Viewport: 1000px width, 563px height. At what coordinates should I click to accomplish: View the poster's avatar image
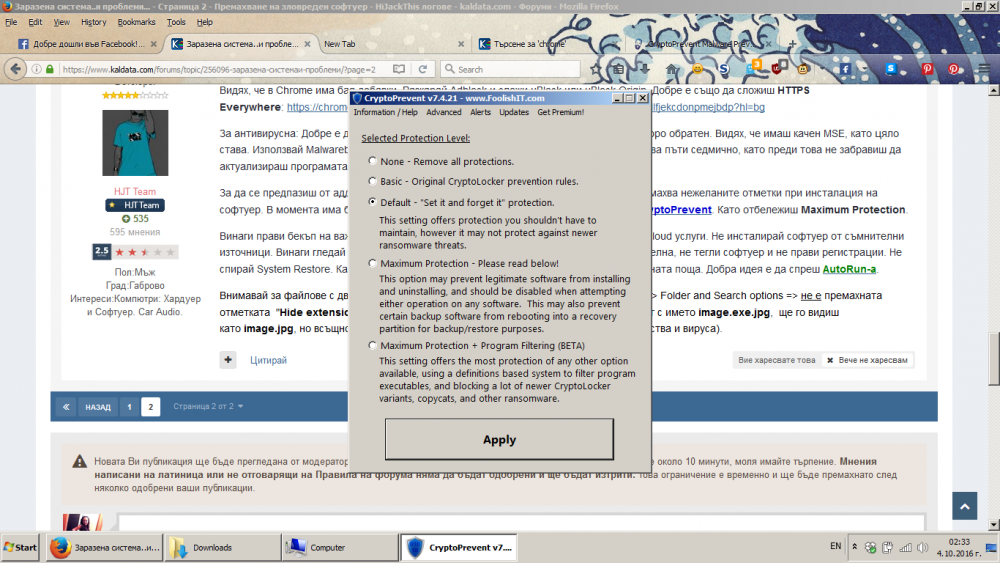(x=135, y=143)
